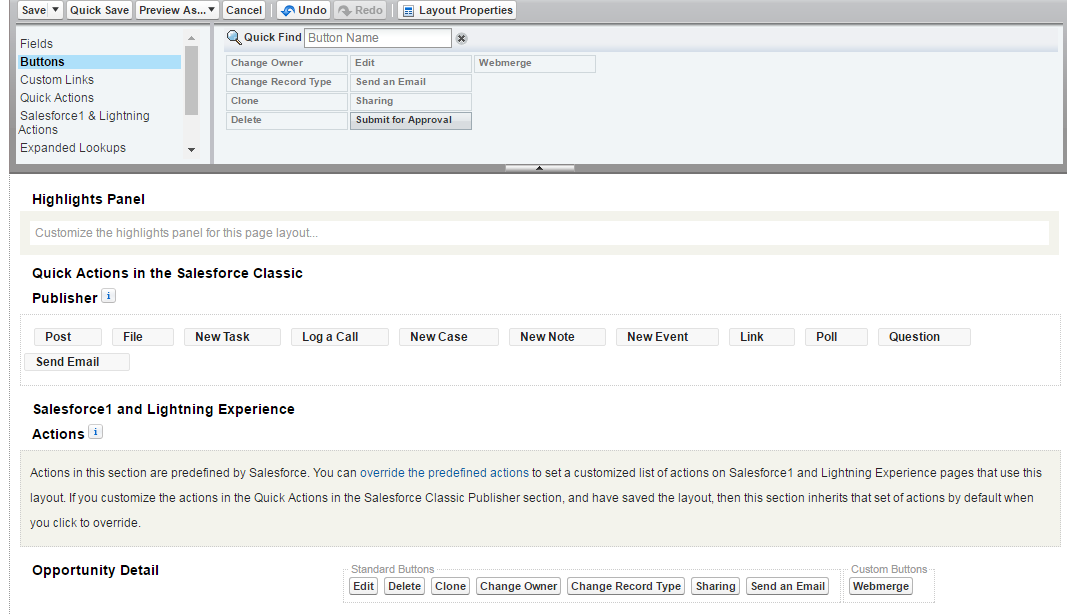Image resolution: width=1067 pixels, height=615 pixels.
Task: Type in the Quick Find Button Name field
Action: click(x=377, y=38)
